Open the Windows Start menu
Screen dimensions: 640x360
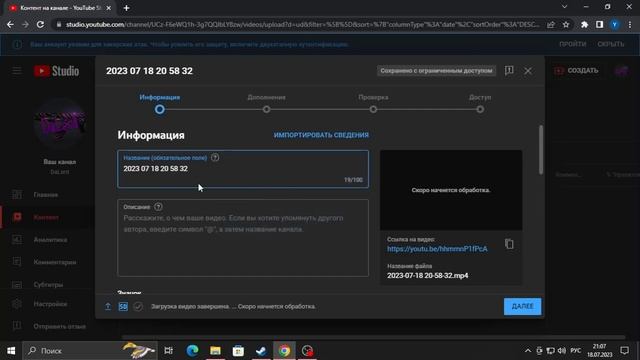(x=11, y=351)
